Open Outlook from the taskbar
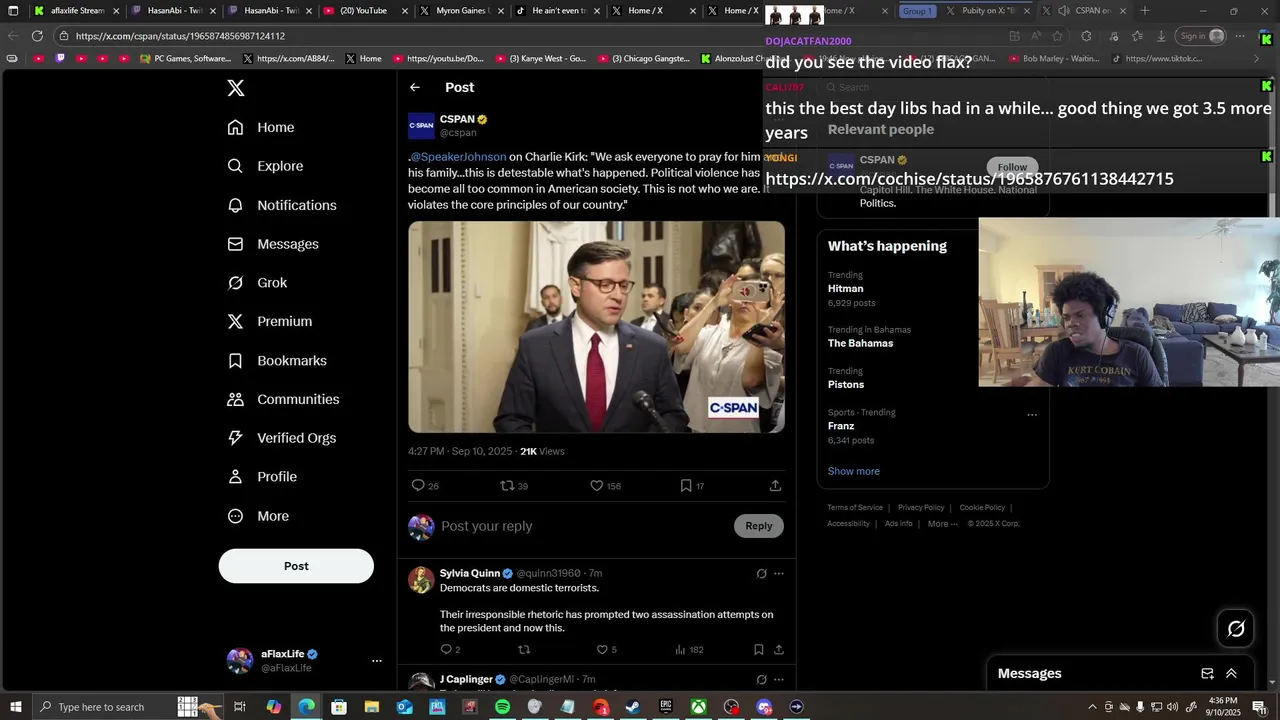This screenshot has width=1280, height=720. pyautogui.click(x=404, y=707)
